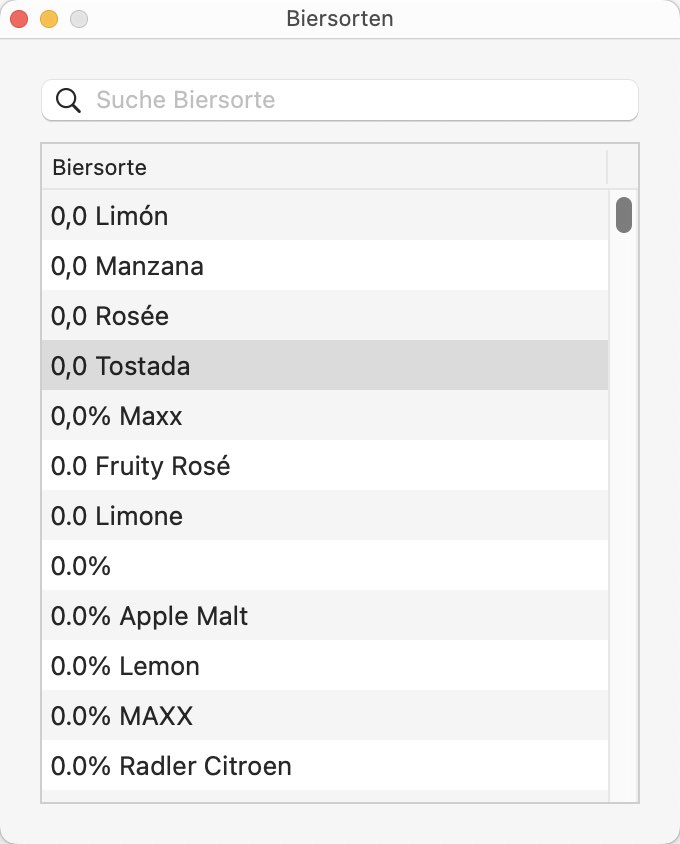Pick 0.0% Radler Citroen
680x844 pixels.
[325, 766]
